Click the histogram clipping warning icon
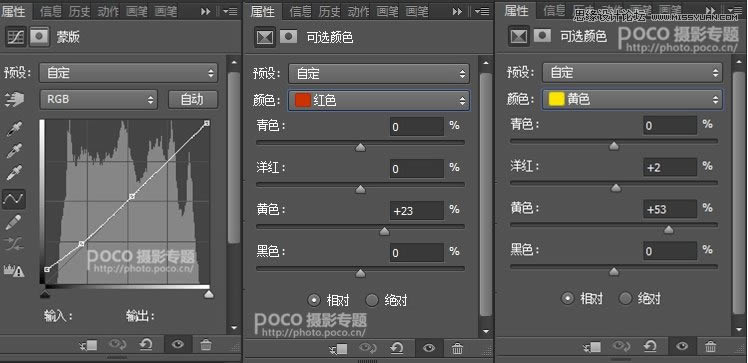Screen dimensions: 748x363 click(x=14, y=270)
